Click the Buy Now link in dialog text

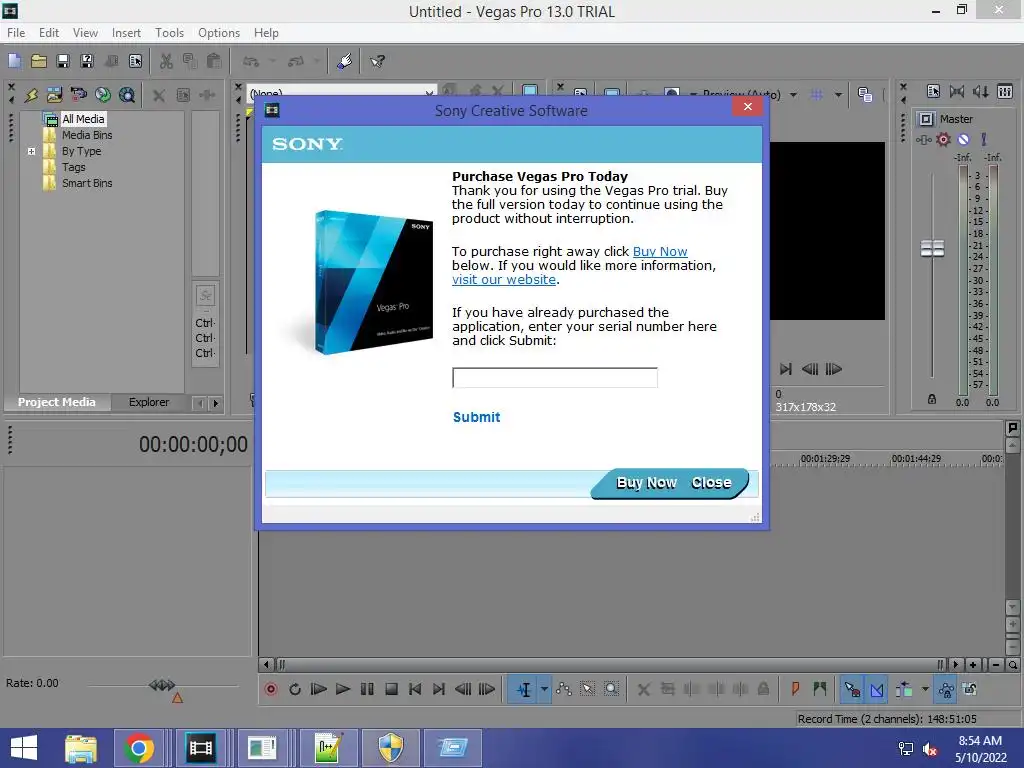pyautogui.click(x=660, y=251)
